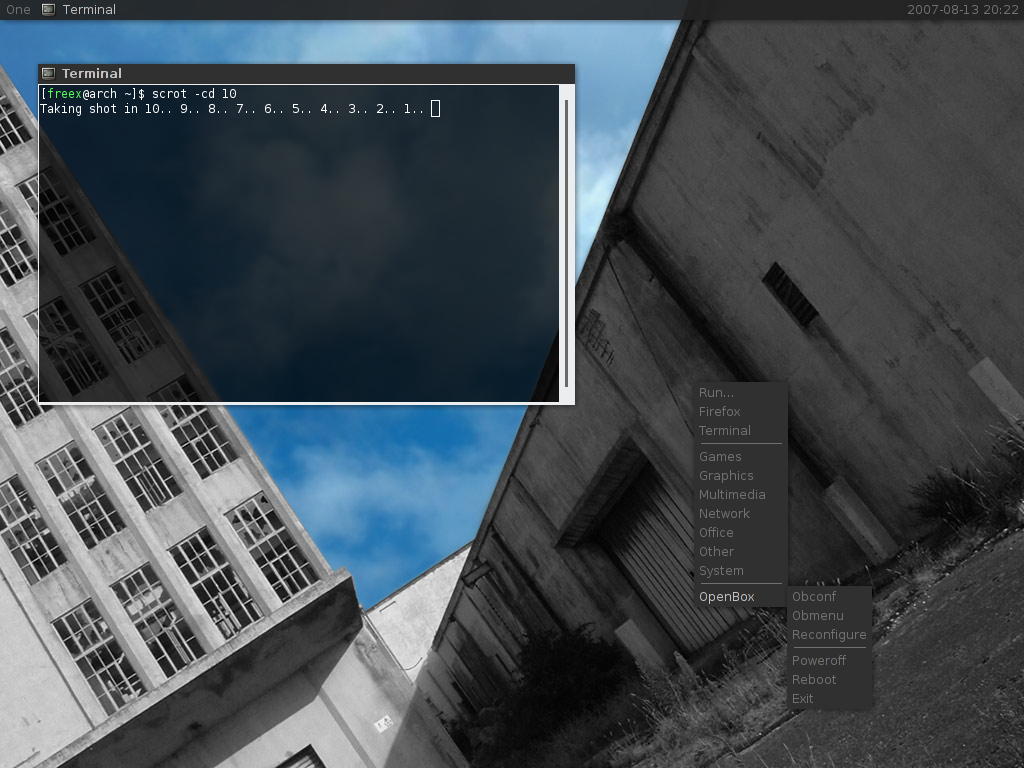Click the Terminal task in the top panel

(x=79, y=9)
